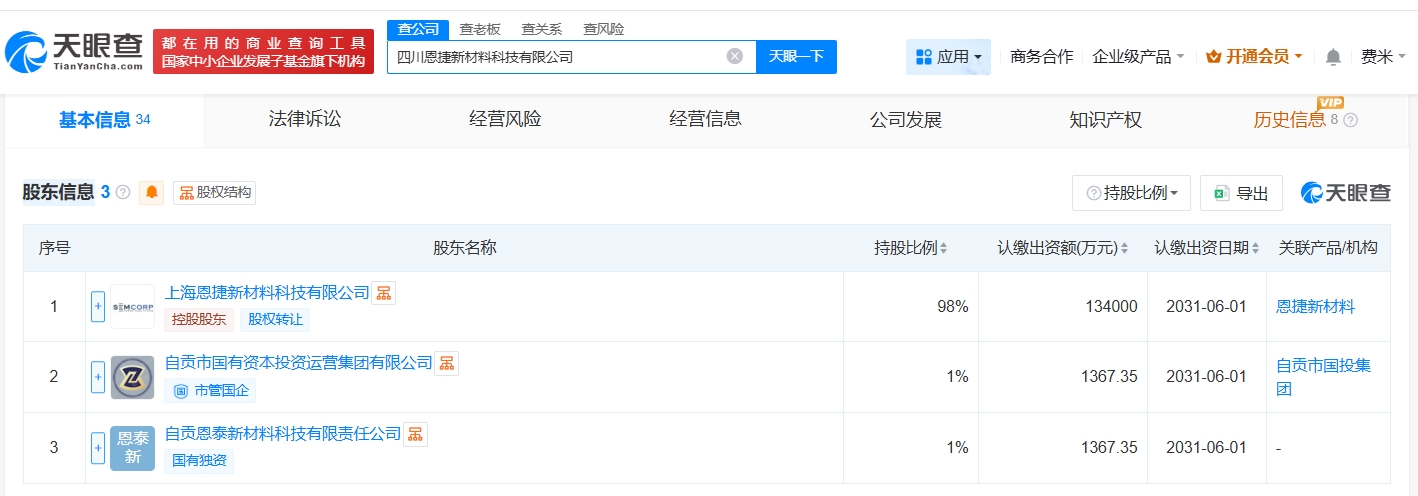Open help icon beside 历史信息 tab

[1351, 120]
